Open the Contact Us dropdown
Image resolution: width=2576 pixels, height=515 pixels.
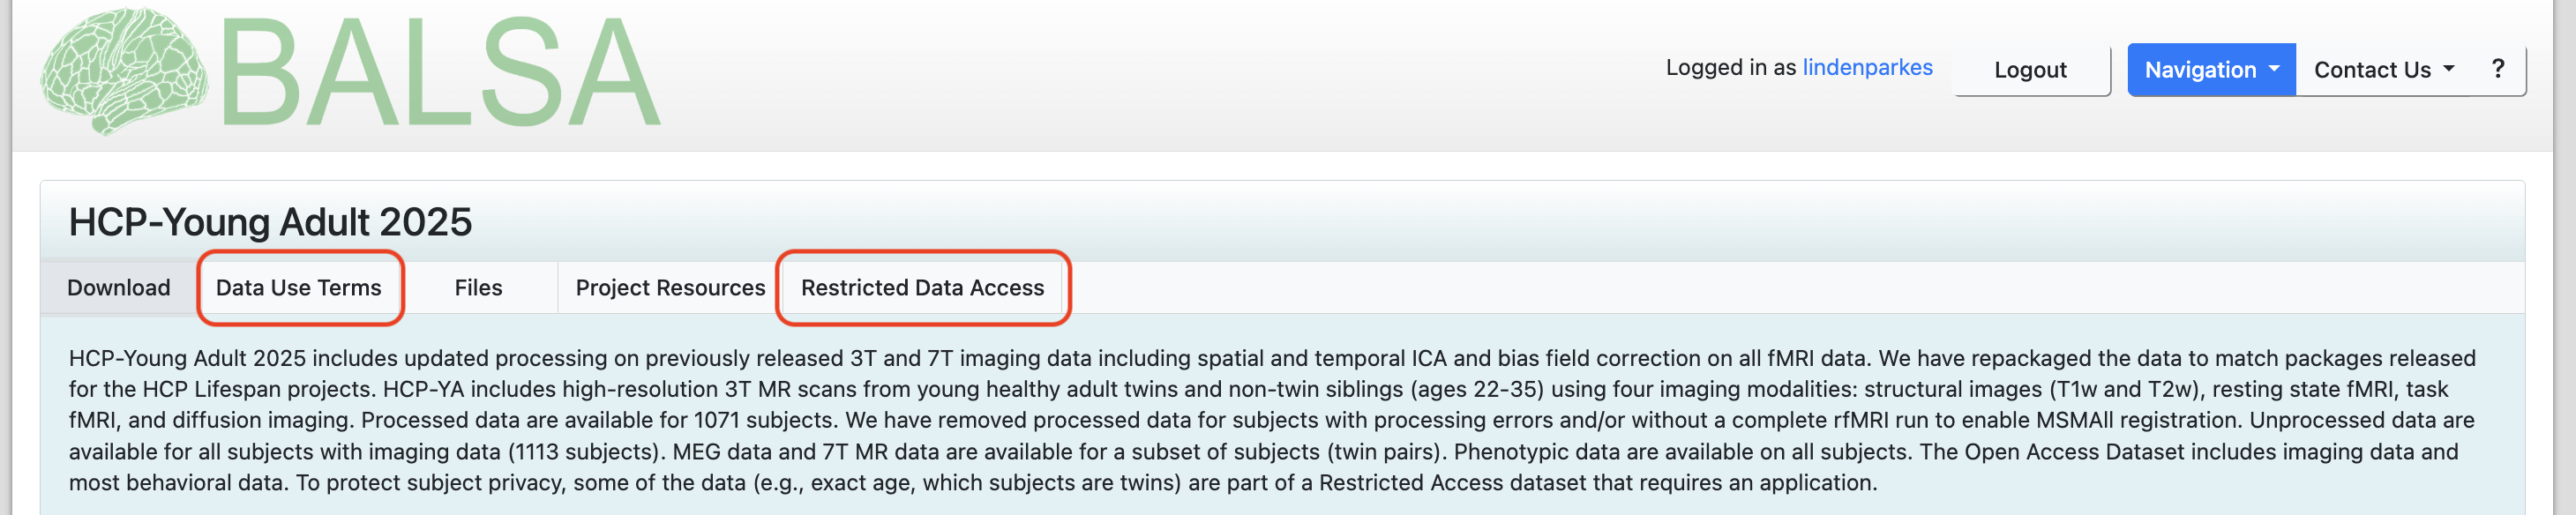(2382, 70)
